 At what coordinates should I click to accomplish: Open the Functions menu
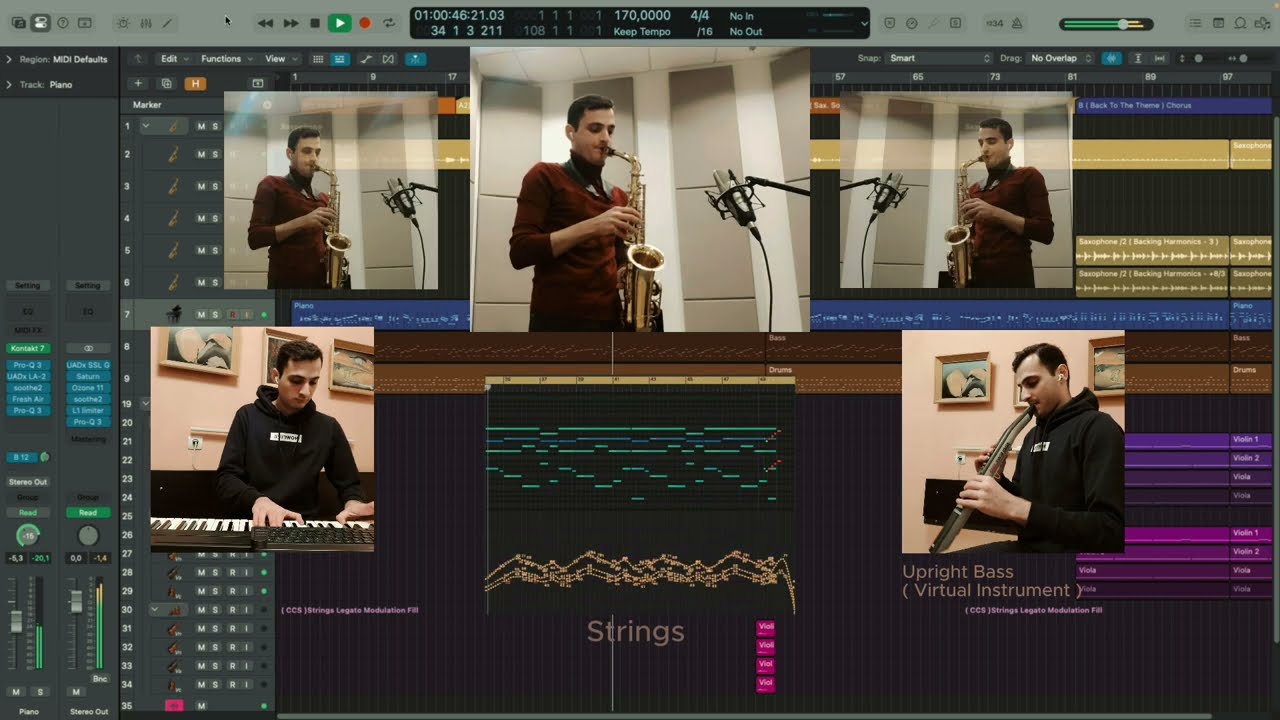[x=226, y=59]
